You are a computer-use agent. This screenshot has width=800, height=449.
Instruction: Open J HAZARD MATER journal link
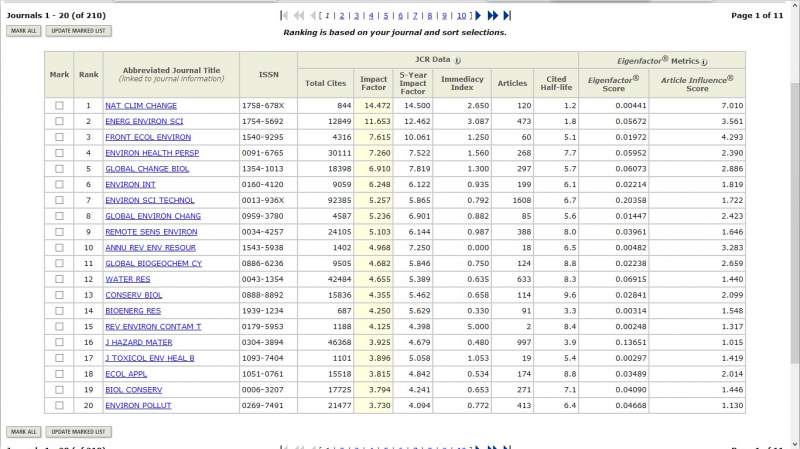tap(139, 342)
